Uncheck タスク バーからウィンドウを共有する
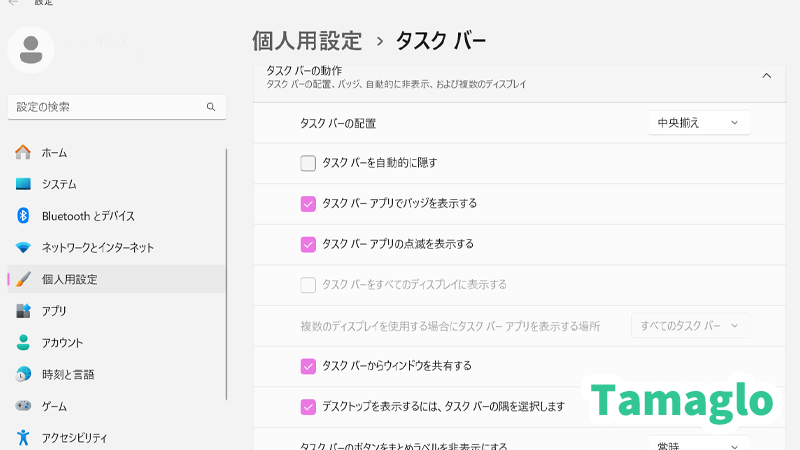This screenshot has height=450, width=800. pos(308,366)
